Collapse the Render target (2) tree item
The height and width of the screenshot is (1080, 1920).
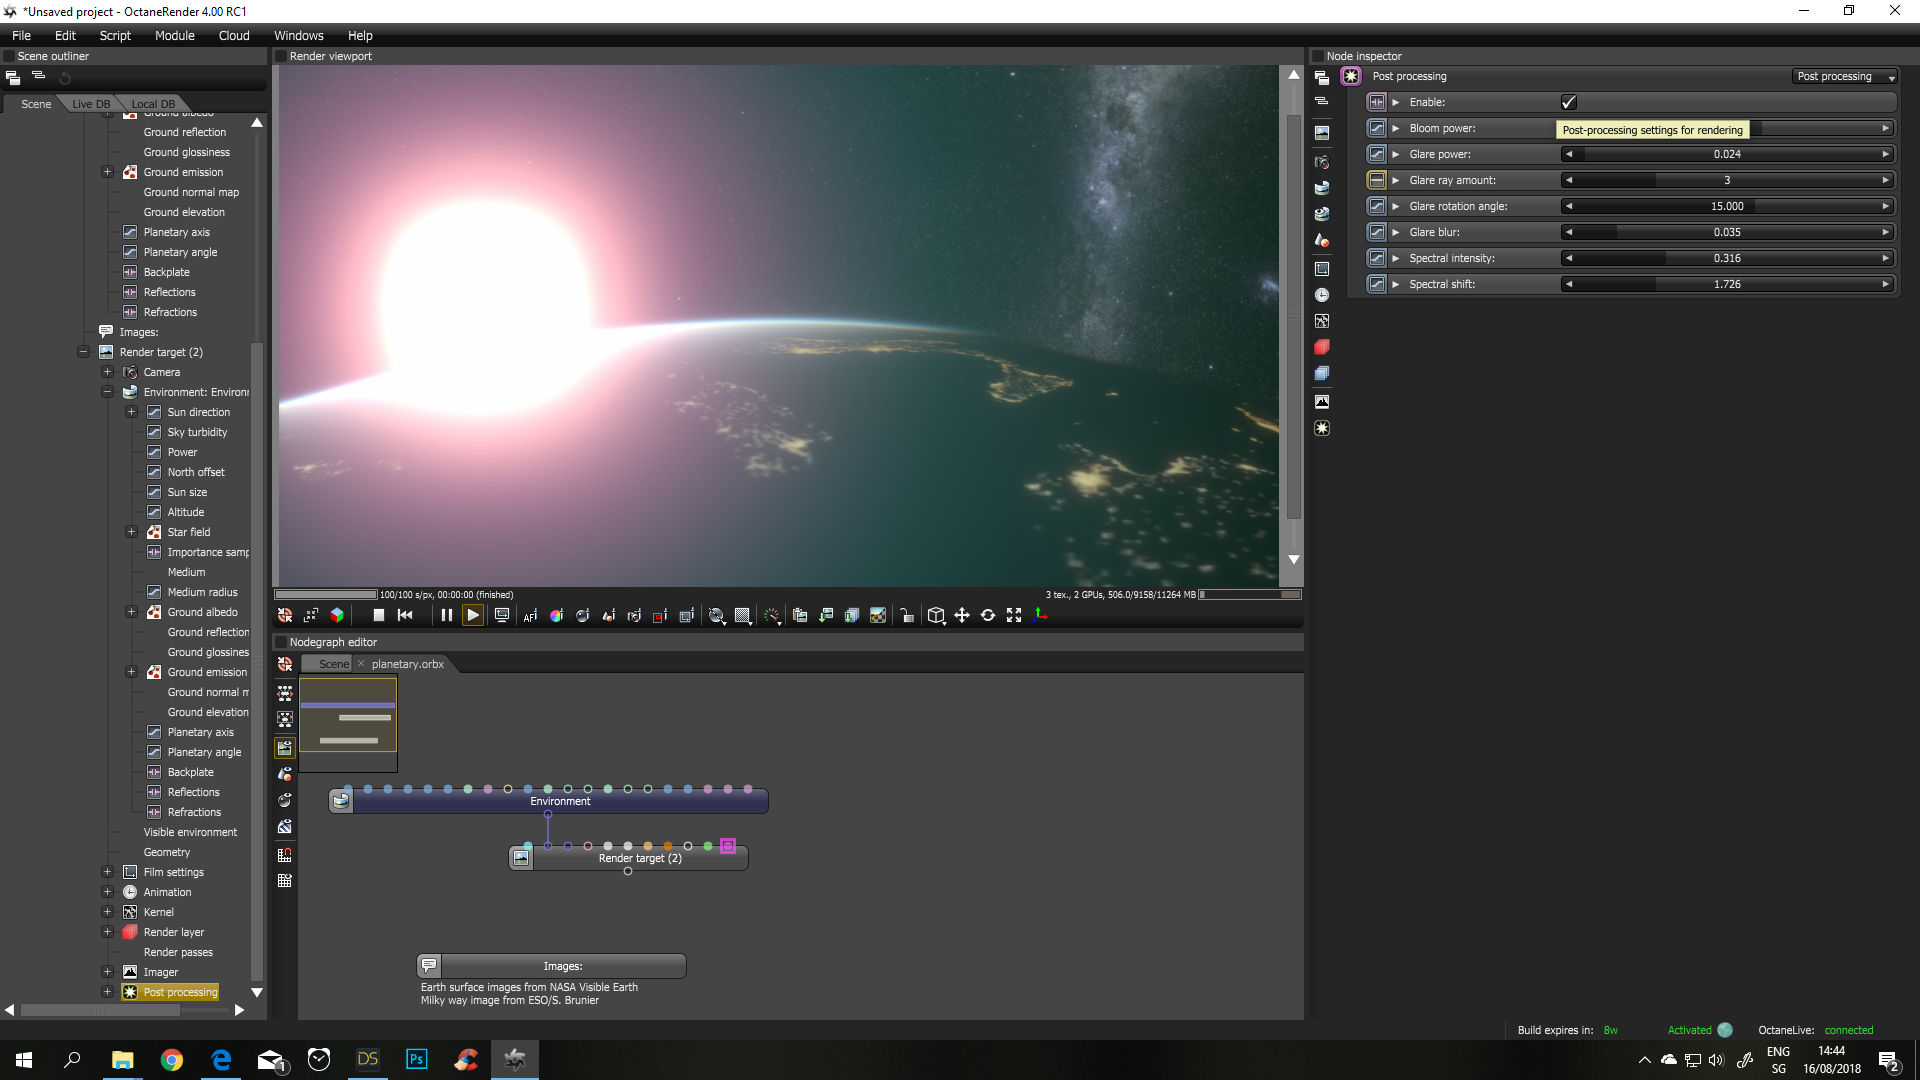tap(84, 352)
